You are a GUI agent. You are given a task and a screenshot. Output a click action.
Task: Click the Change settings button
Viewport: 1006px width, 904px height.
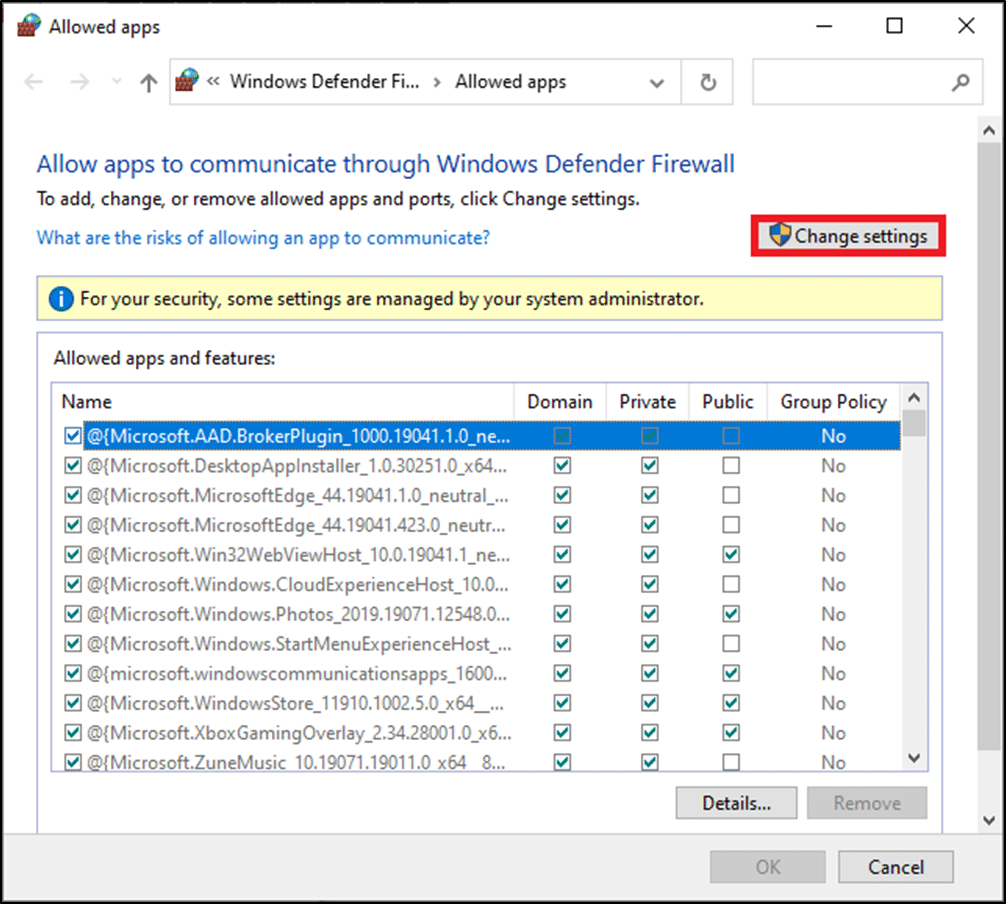[x=848, y=237]
